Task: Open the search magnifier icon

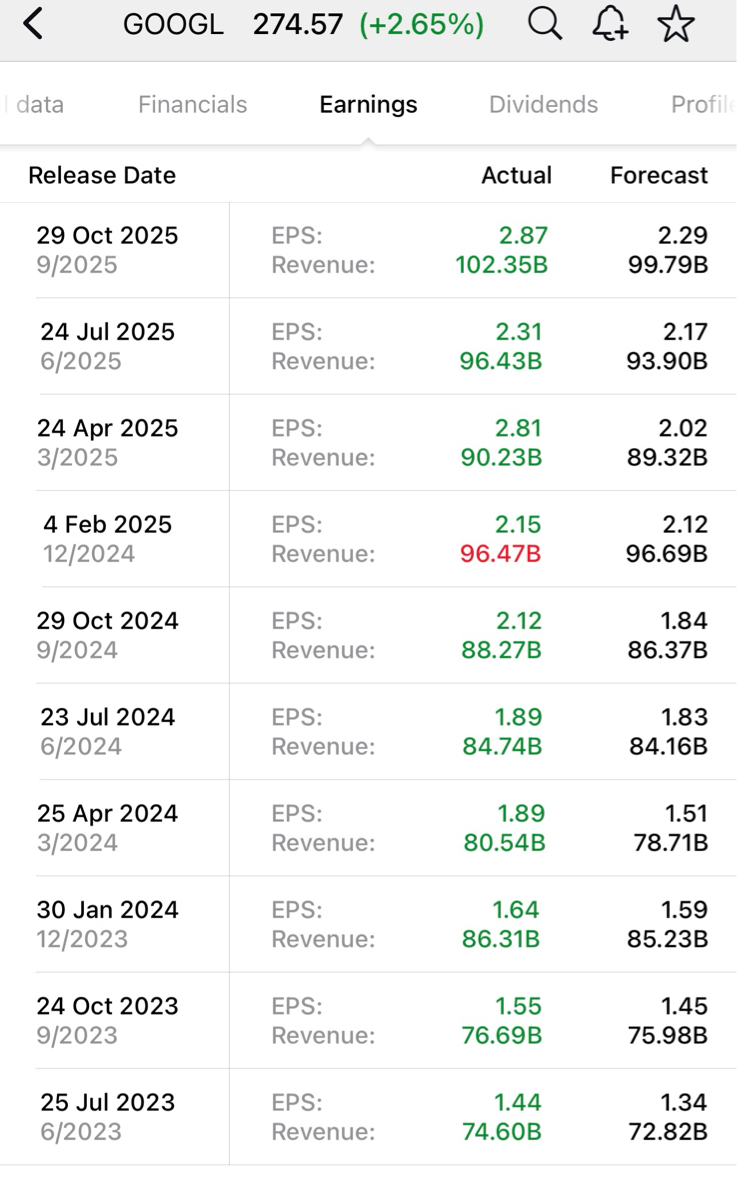Action: coord(545,24)
